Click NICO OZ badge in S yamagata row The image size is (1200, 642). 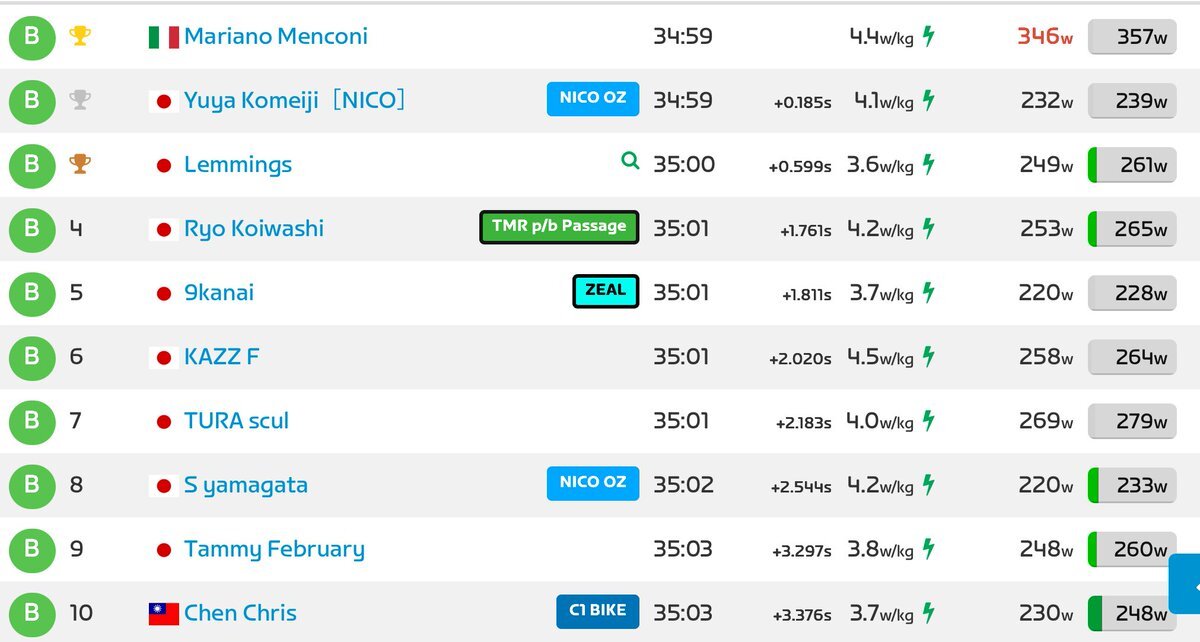tap(593, 483)
